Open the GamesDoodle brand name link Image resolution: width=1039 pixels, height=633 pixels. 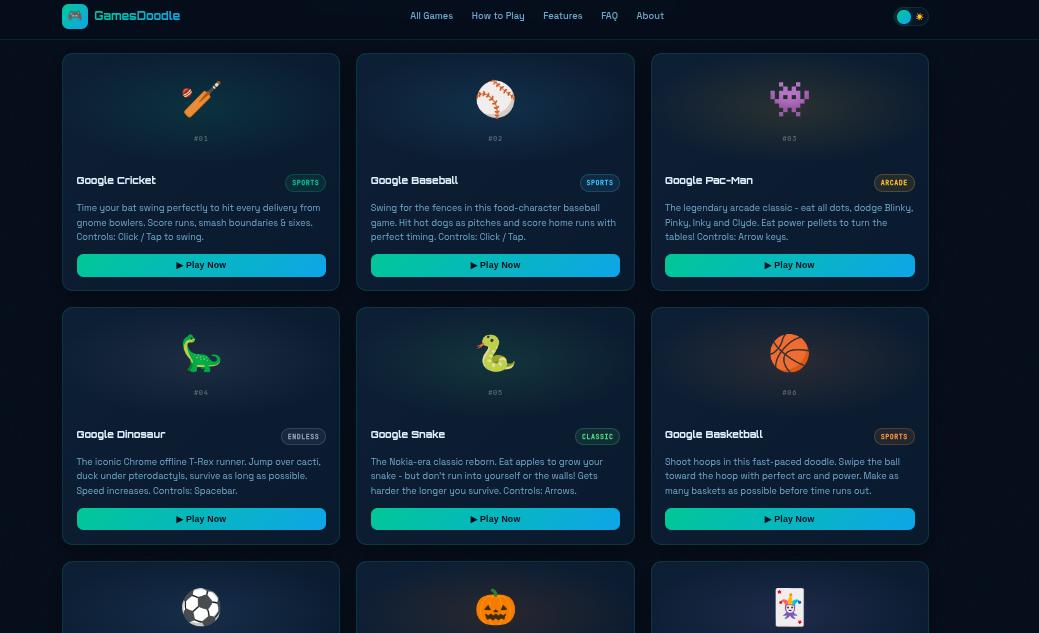tap(137, 16)
